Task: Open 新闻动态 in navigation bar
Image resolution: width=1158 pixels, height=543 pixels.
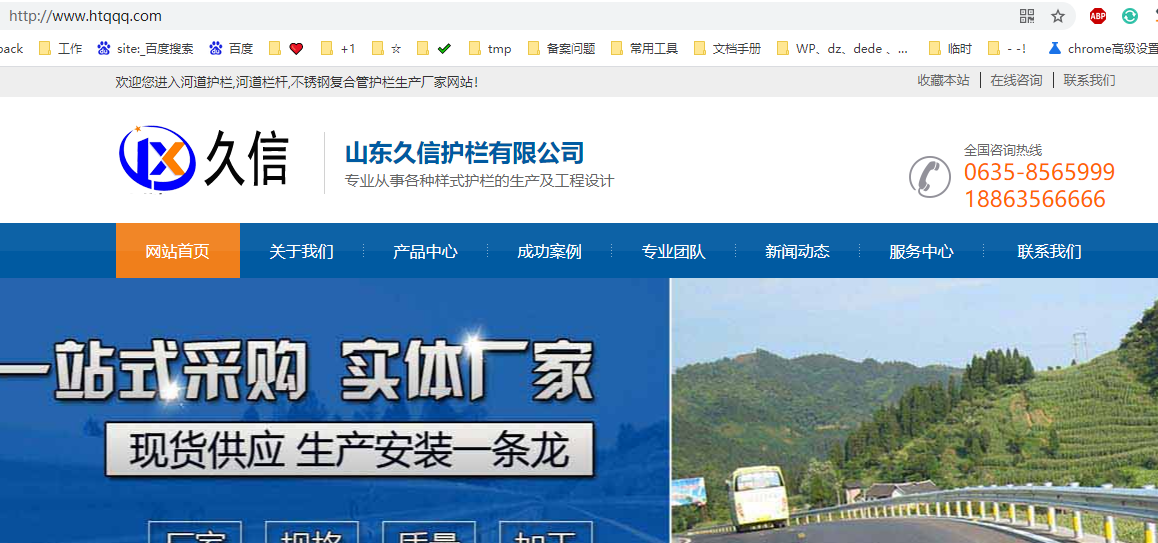Action: click(797, 251)
